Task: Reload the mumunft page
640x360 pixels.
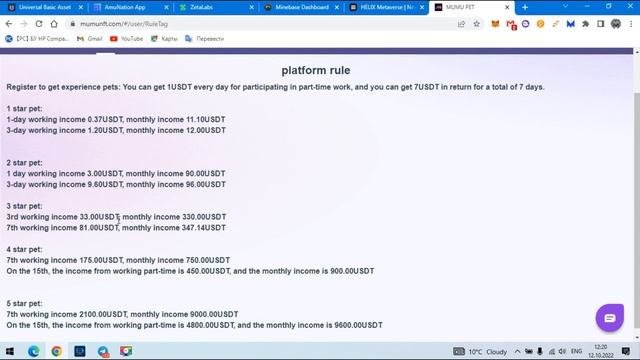Action: tap(39, 24)
